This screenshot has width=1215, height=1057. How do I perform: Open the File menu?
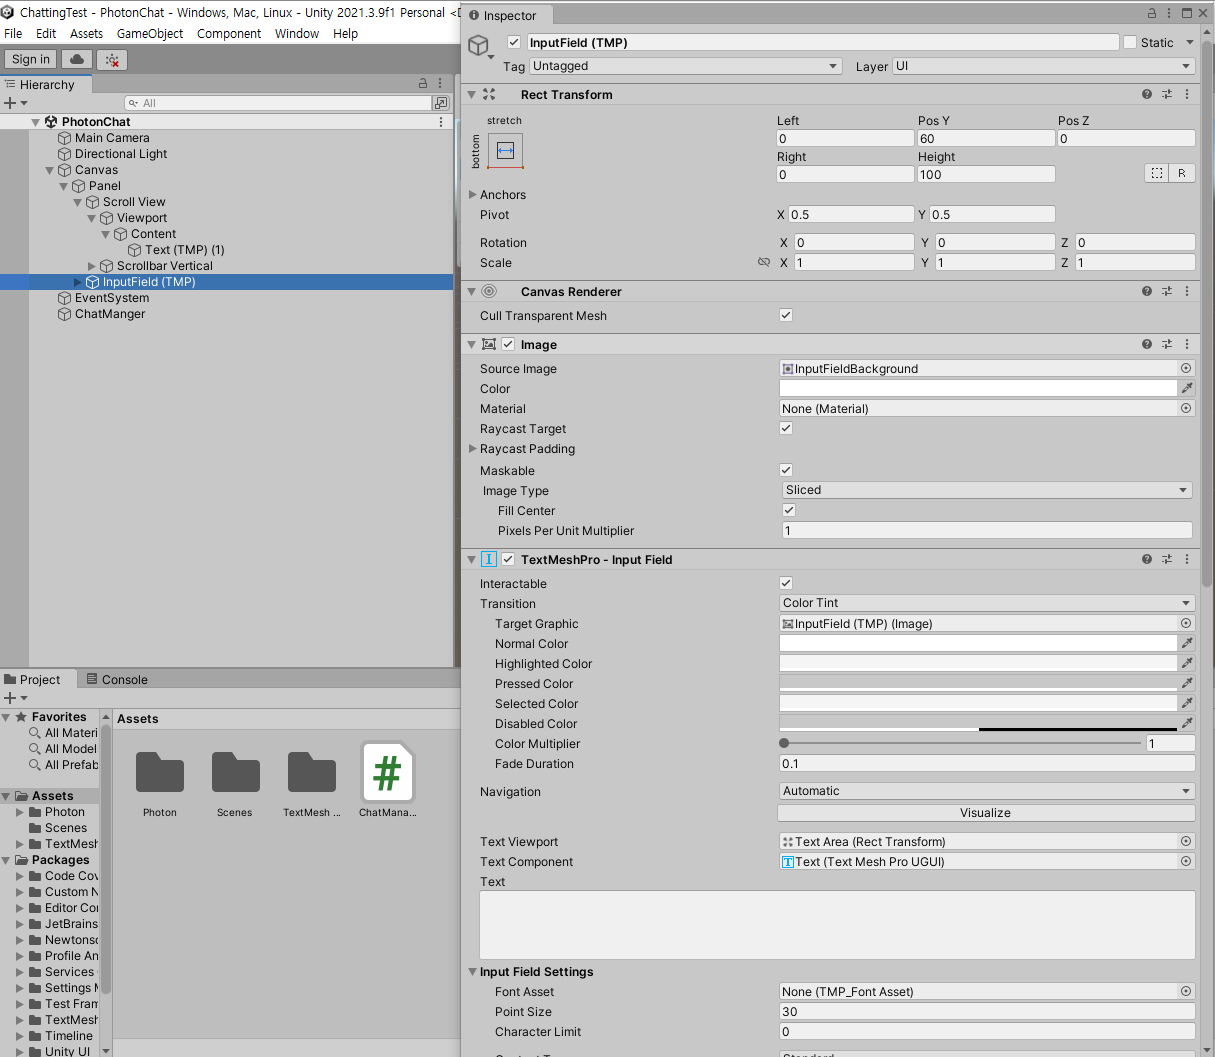(x=13, y=33)
